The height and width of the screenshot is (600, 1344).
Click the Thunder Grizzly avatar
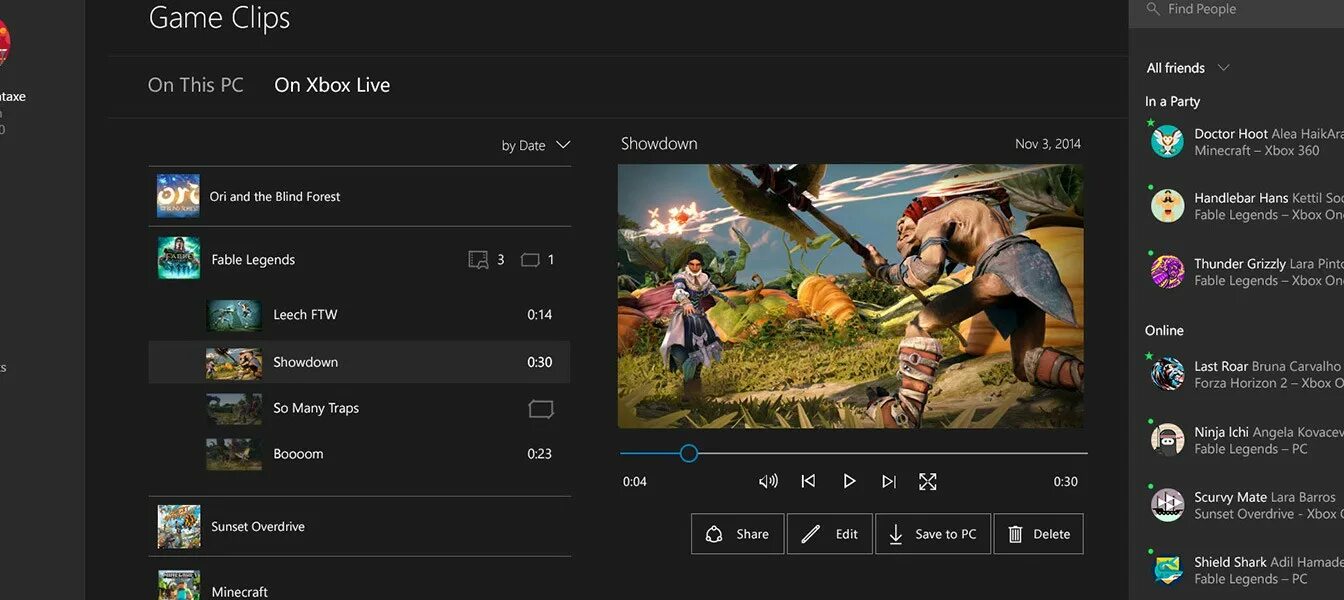(1167, 271)
